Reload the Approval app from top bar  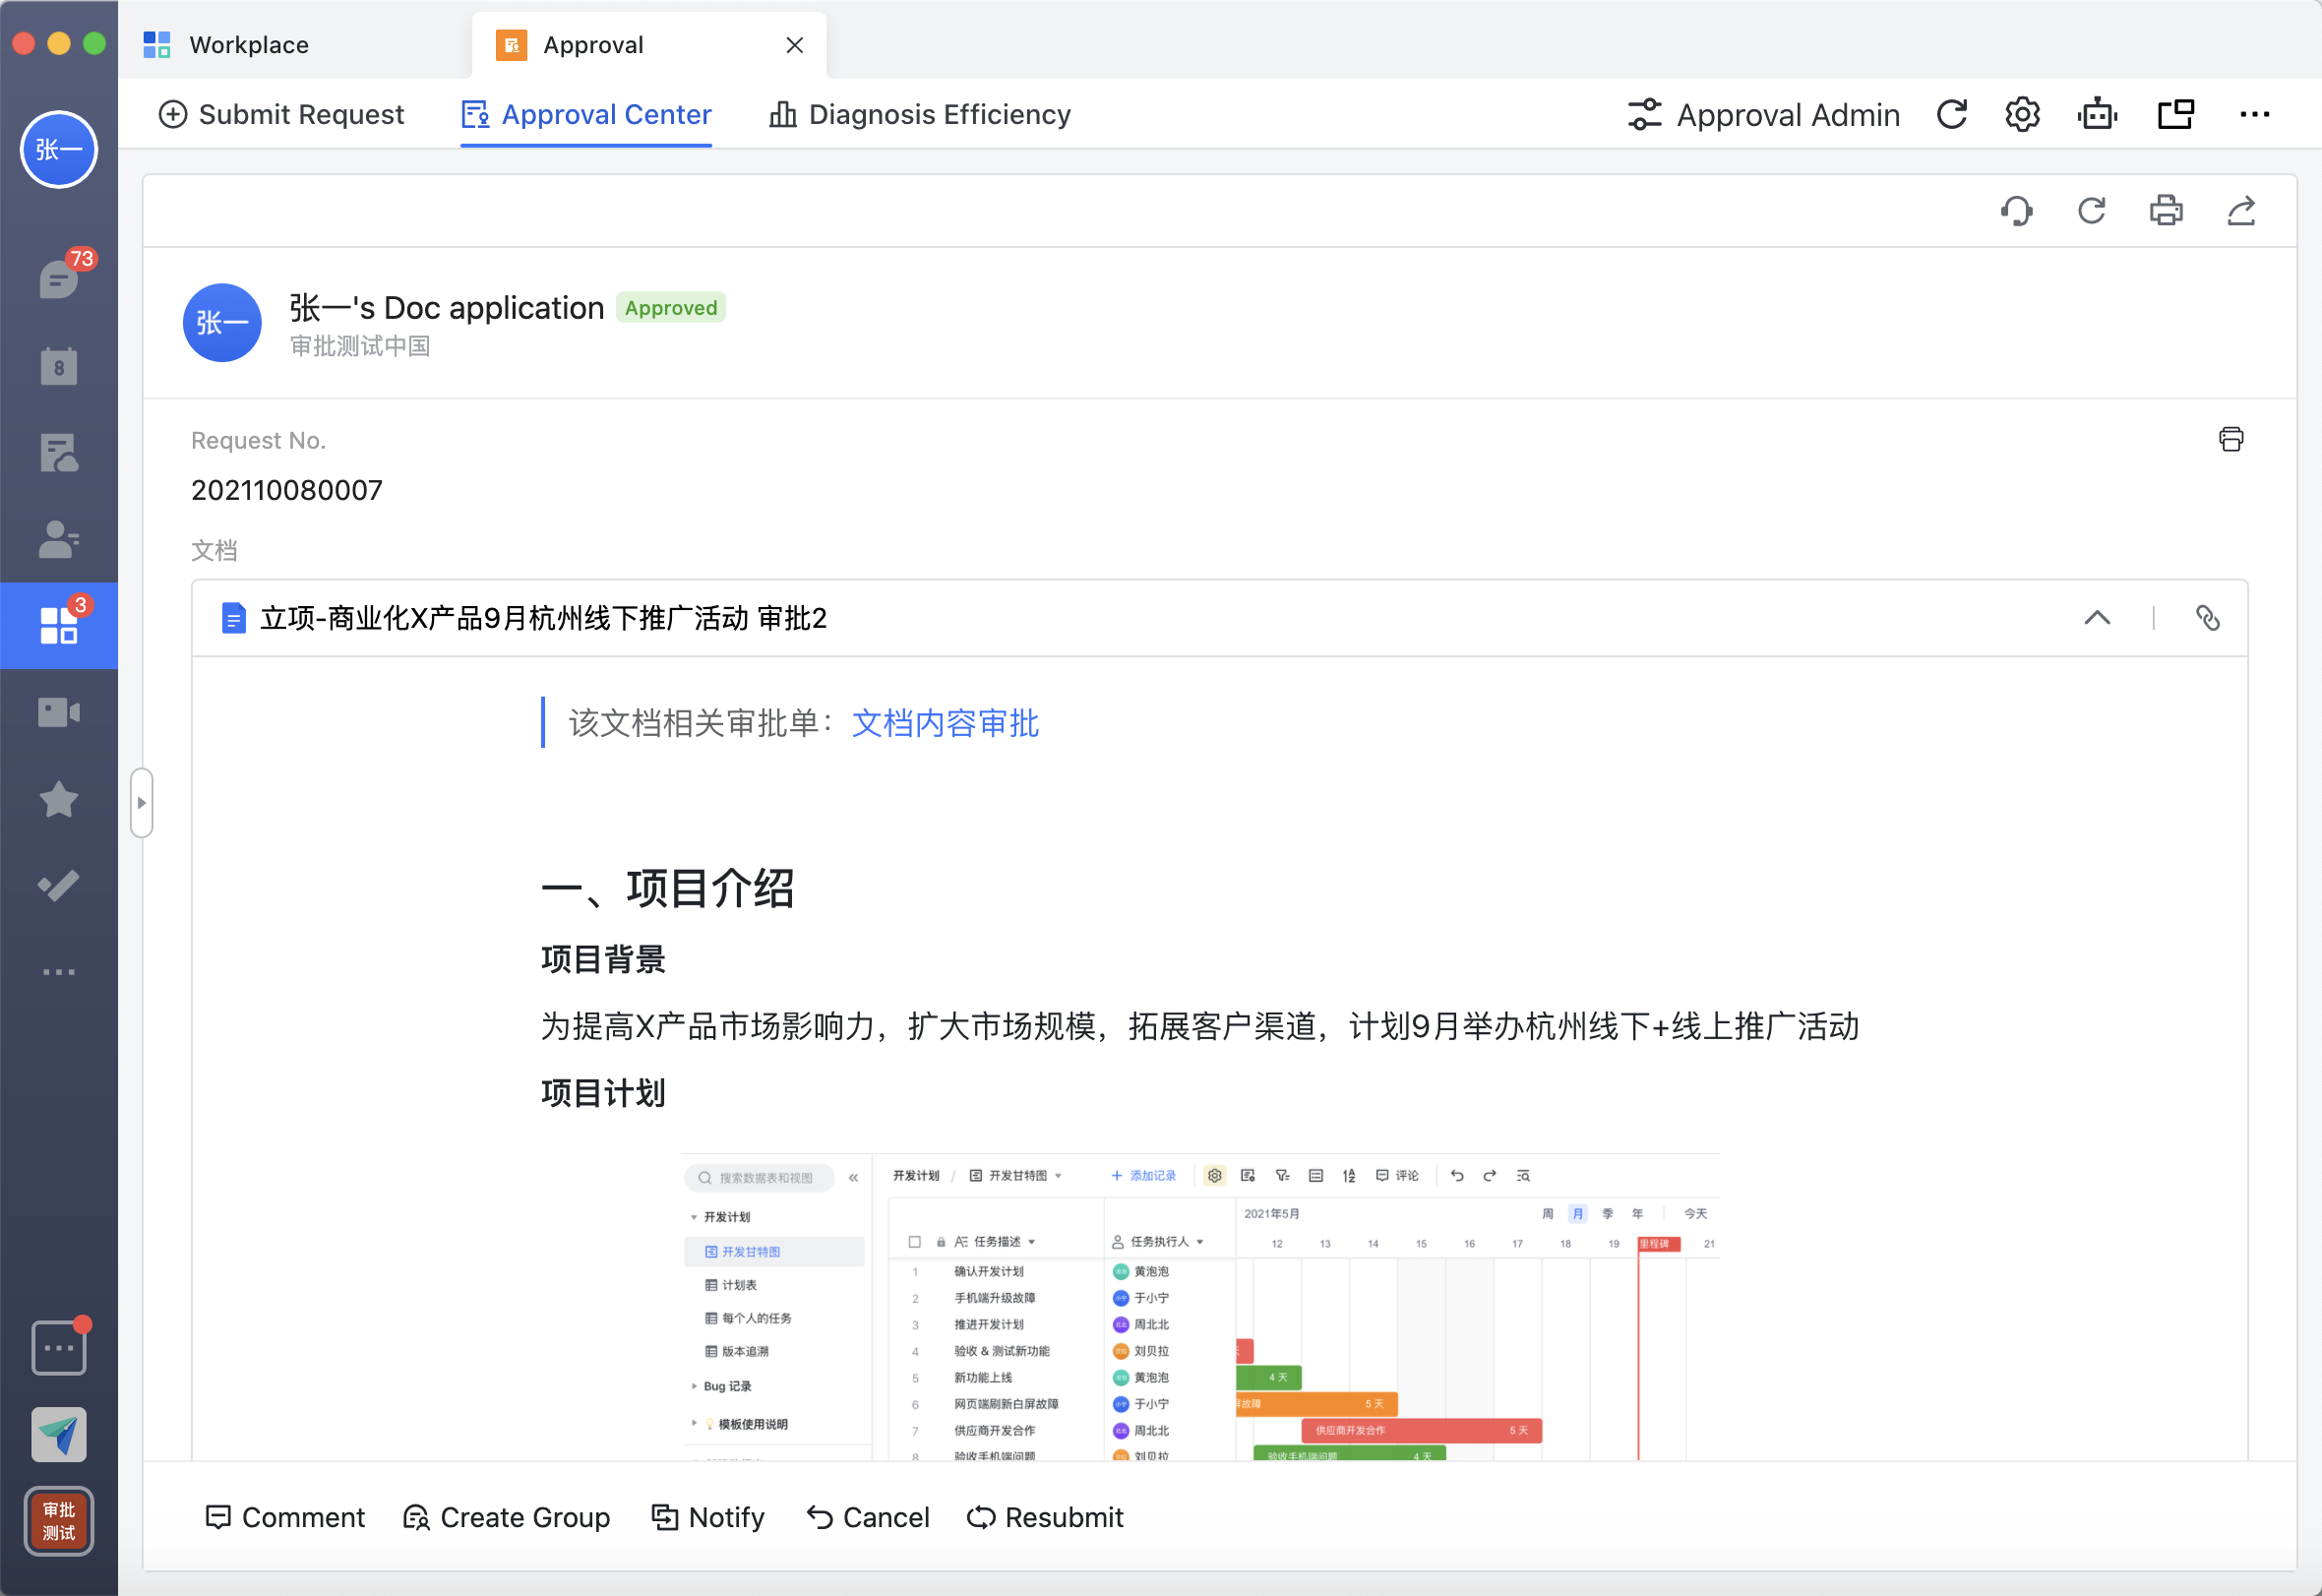tap(1951, 115)
